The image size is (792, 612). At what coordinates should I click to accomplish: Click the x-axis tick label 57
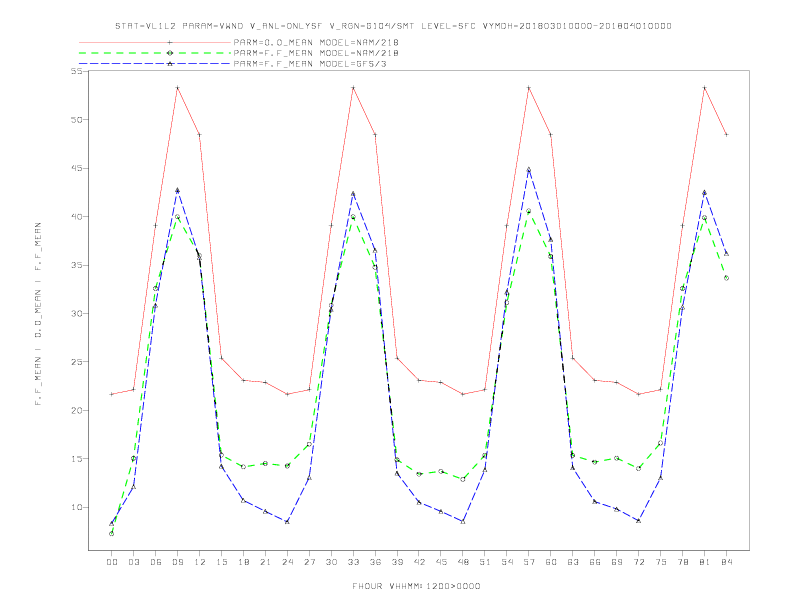point(529,562)
